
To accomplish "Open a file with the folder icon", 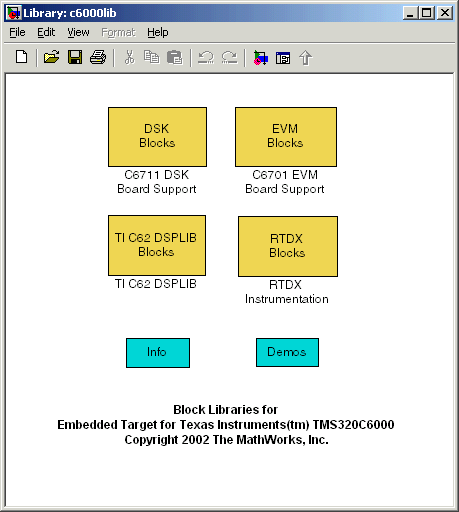I will click(51, 57).
